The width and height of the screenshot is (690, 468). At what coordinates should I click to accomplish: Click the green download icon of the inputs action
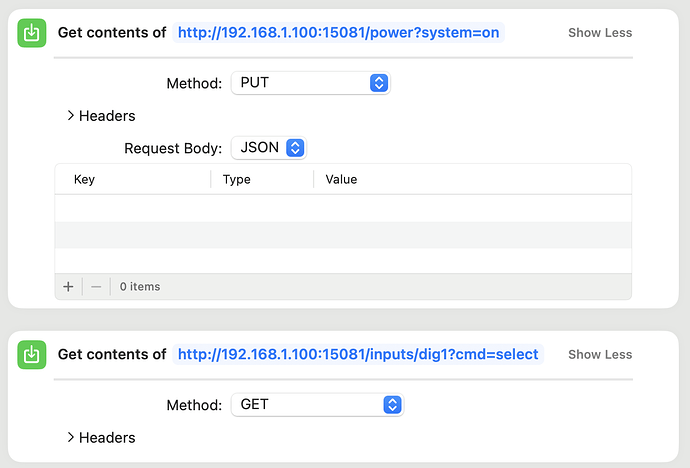32,355
